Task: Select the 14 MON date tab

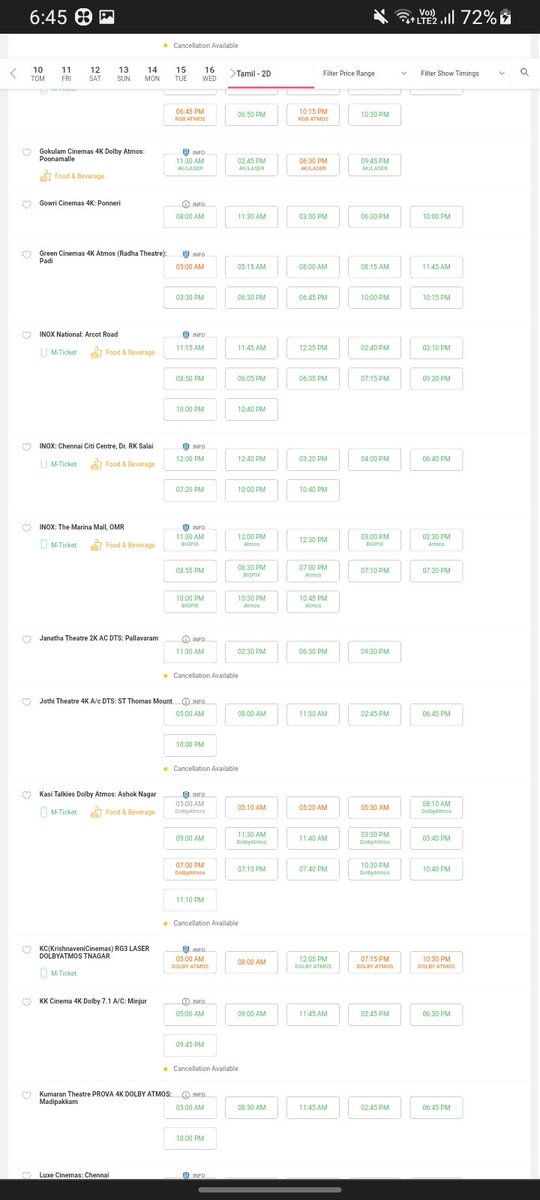Action: click(x=152, y=74)
